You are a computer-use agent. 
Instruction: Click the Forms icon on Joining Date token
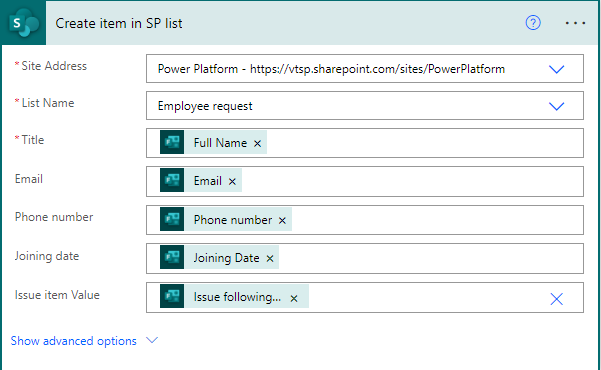point(172,257)
